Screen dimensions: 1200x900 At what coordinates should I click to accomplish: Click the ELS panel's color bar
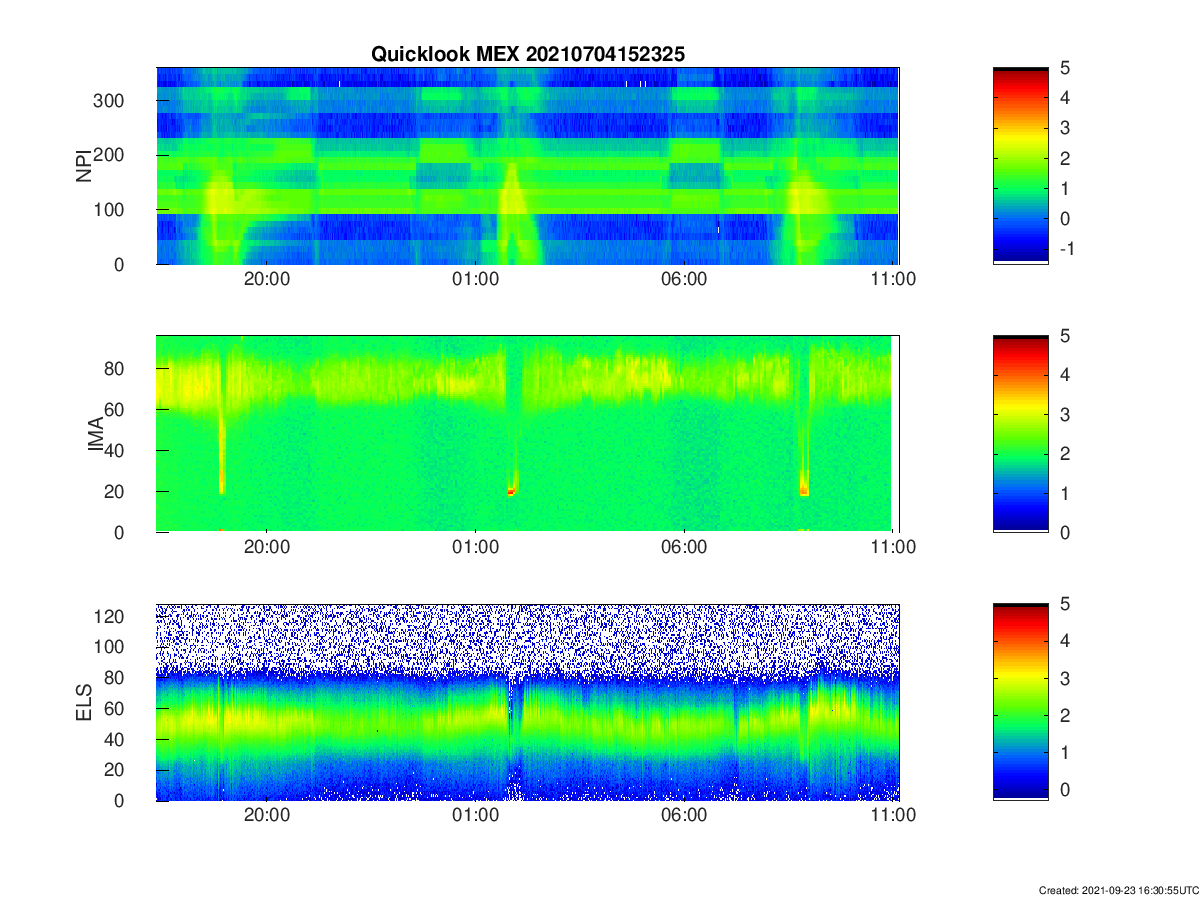click(1021, 702)
